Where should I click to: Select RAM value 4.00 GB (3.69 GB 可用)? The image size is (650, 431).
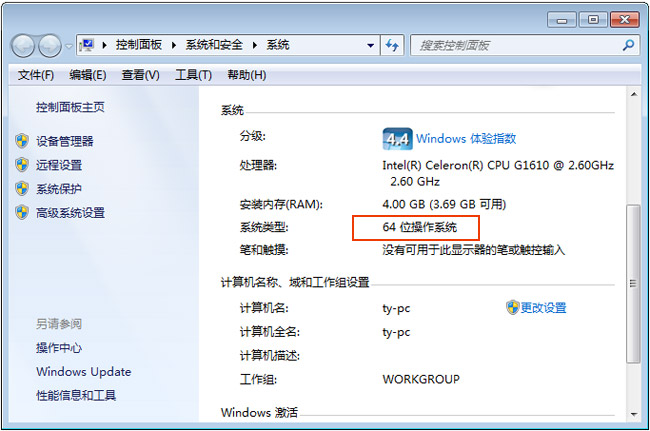[x=444, y=204]
